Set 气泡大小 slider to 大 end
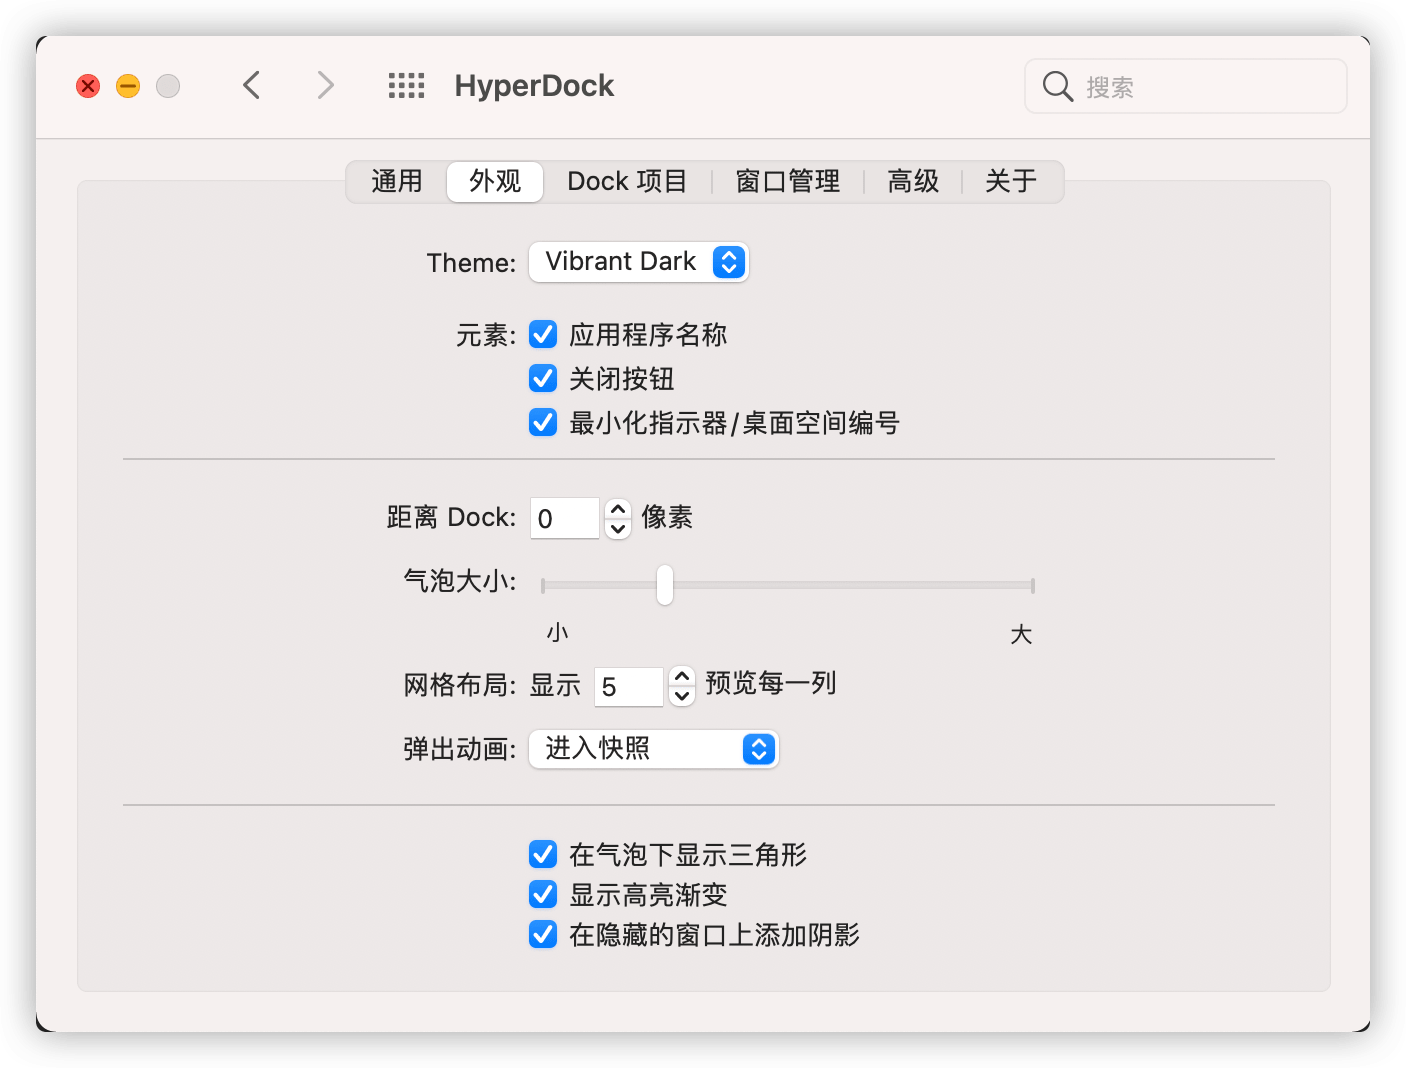The width and height of the screenshot is (1406, 1068). pyautogui.click(x=1032, y=585)
